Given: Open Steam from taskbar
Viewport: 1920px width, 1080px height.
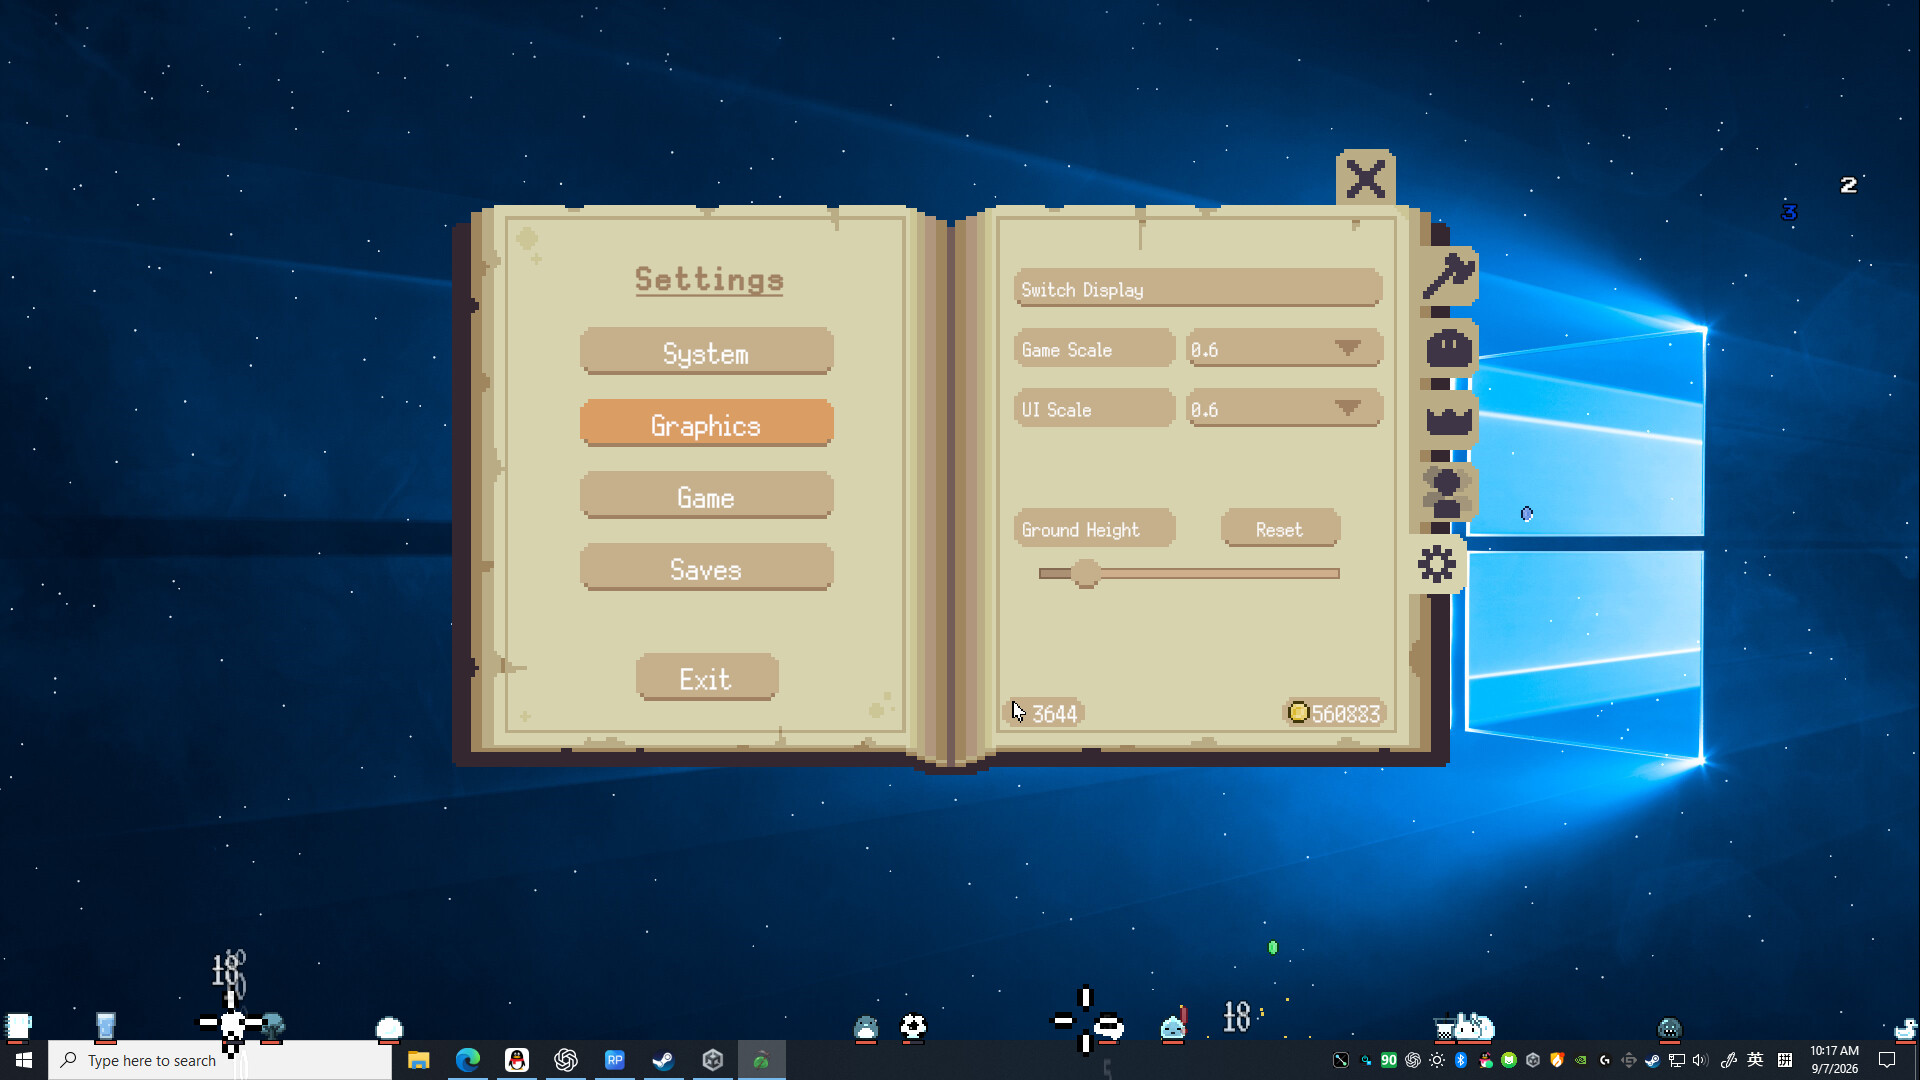Looking at the screenshot, I should (x=663, y=1060).
